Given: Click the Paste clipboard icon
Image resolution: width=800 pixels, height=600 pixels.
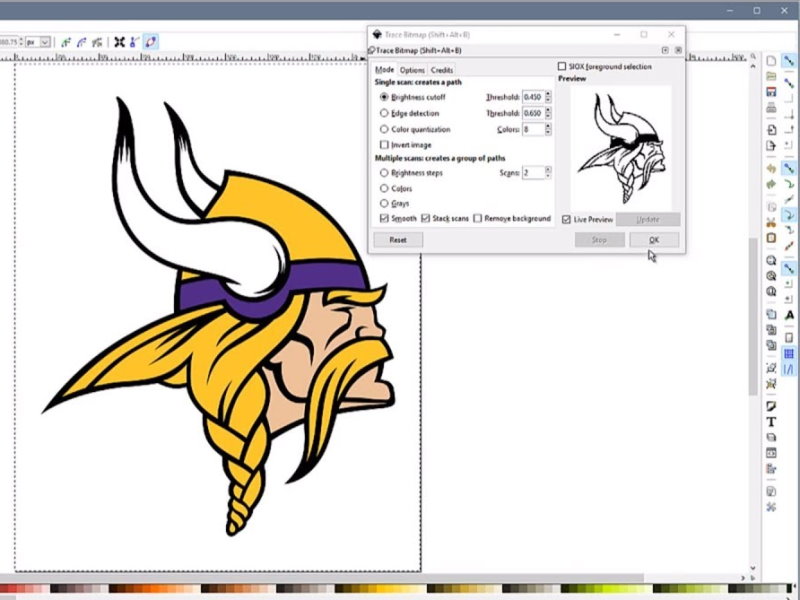Looking at the screenshot, I should click(771, 238).
